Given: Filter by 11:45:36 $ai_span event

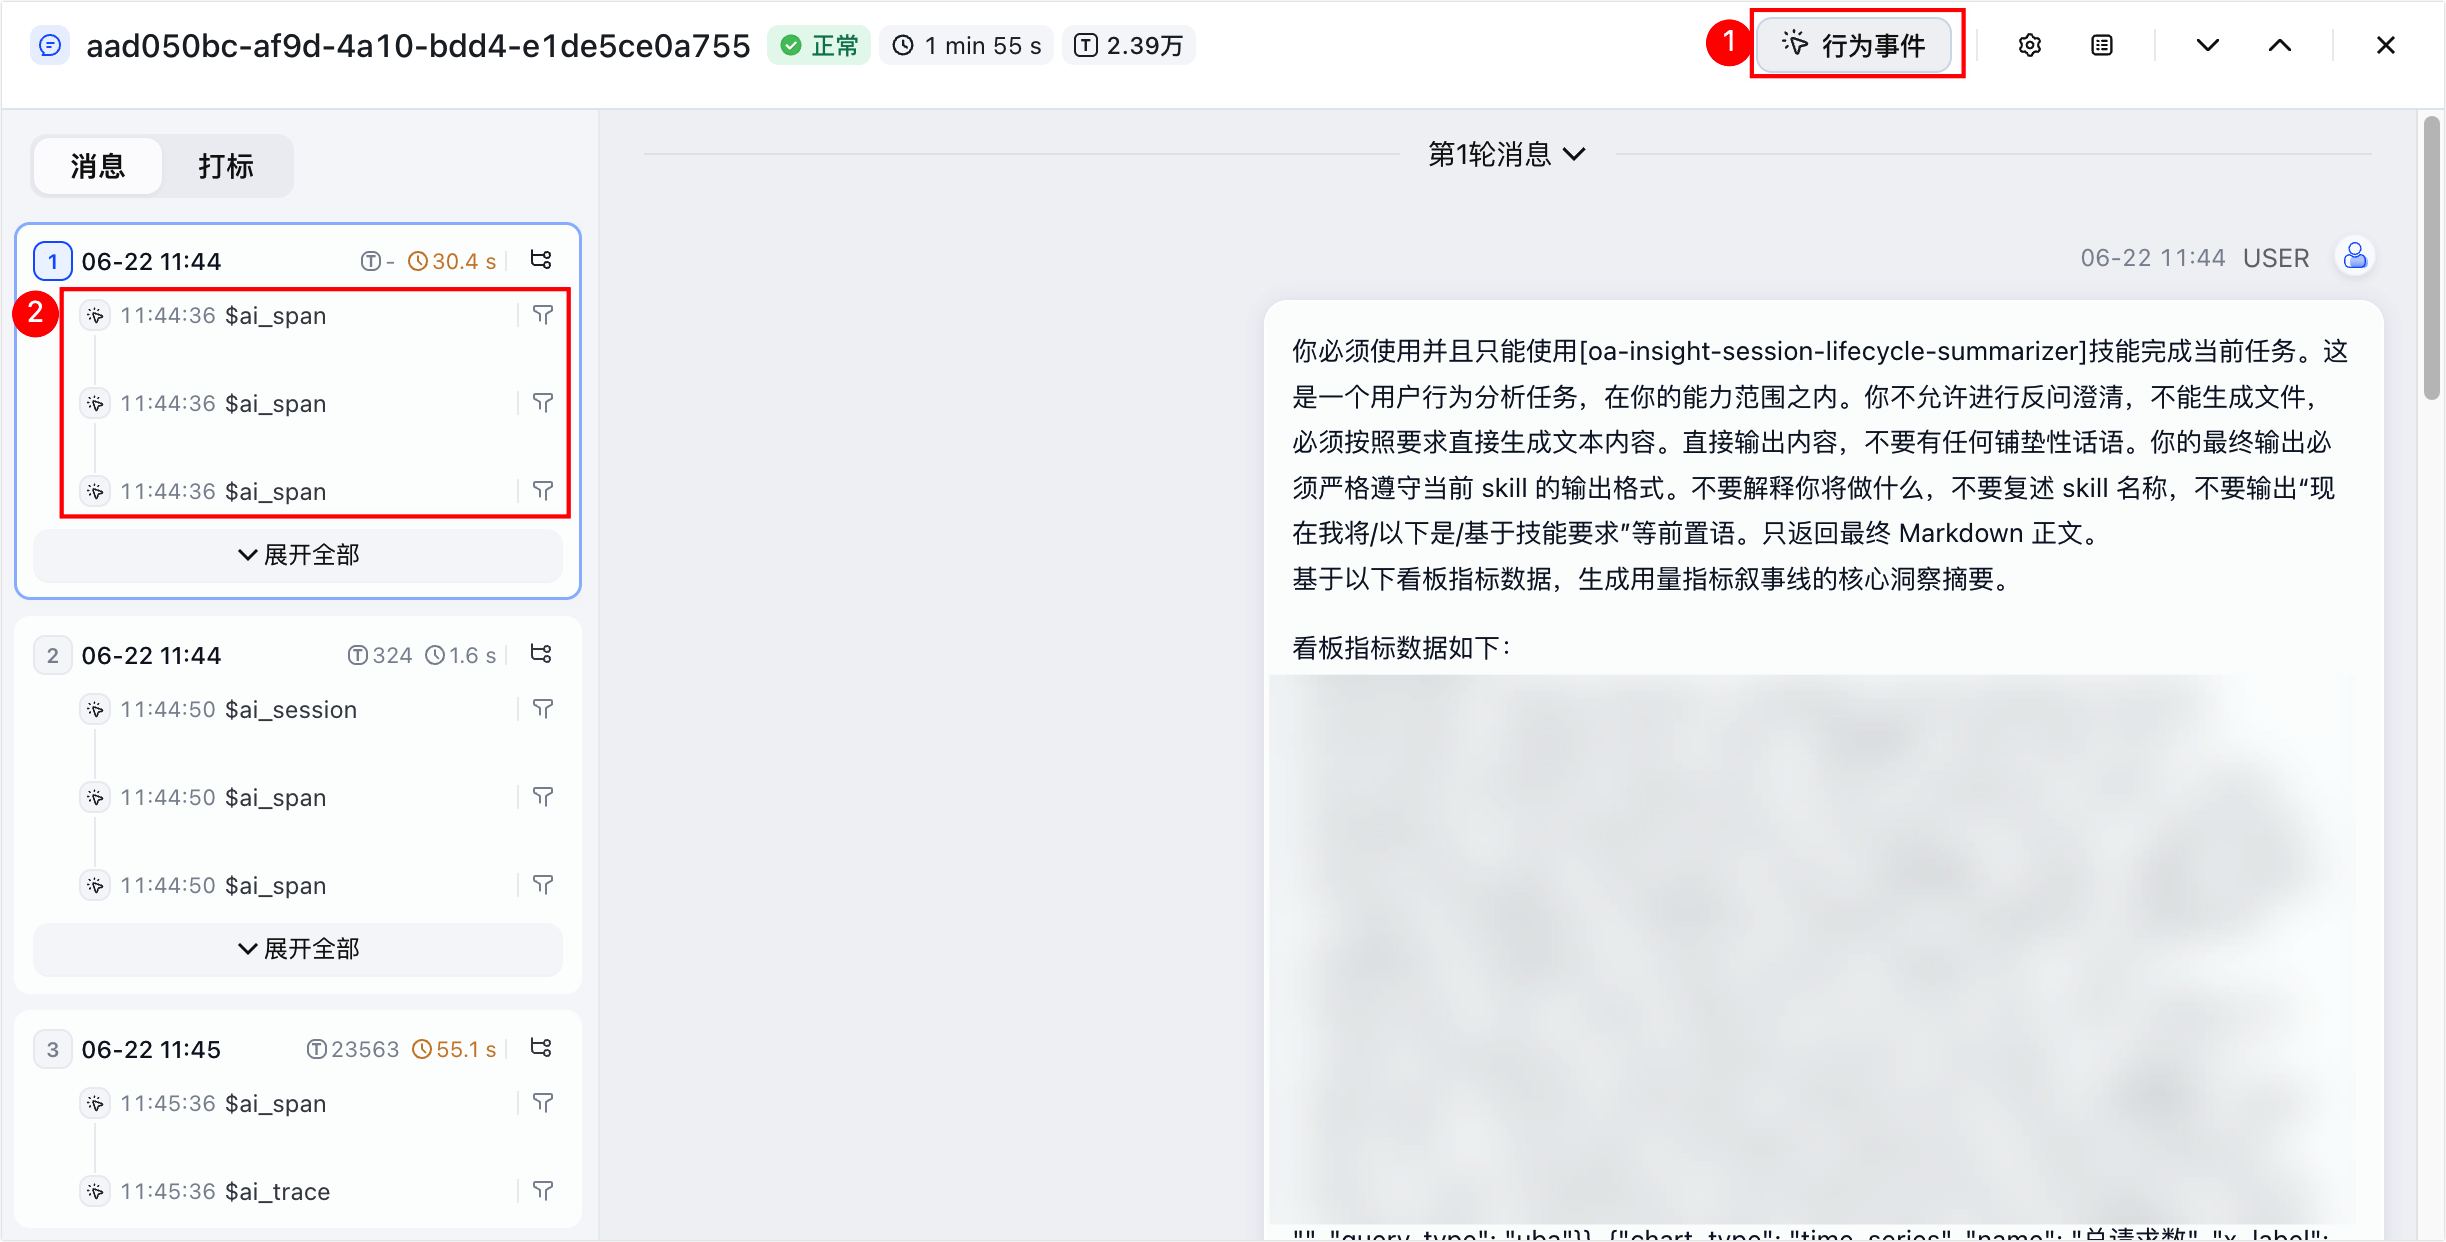Looking at the screenshot, I should tap(543, 1103).
